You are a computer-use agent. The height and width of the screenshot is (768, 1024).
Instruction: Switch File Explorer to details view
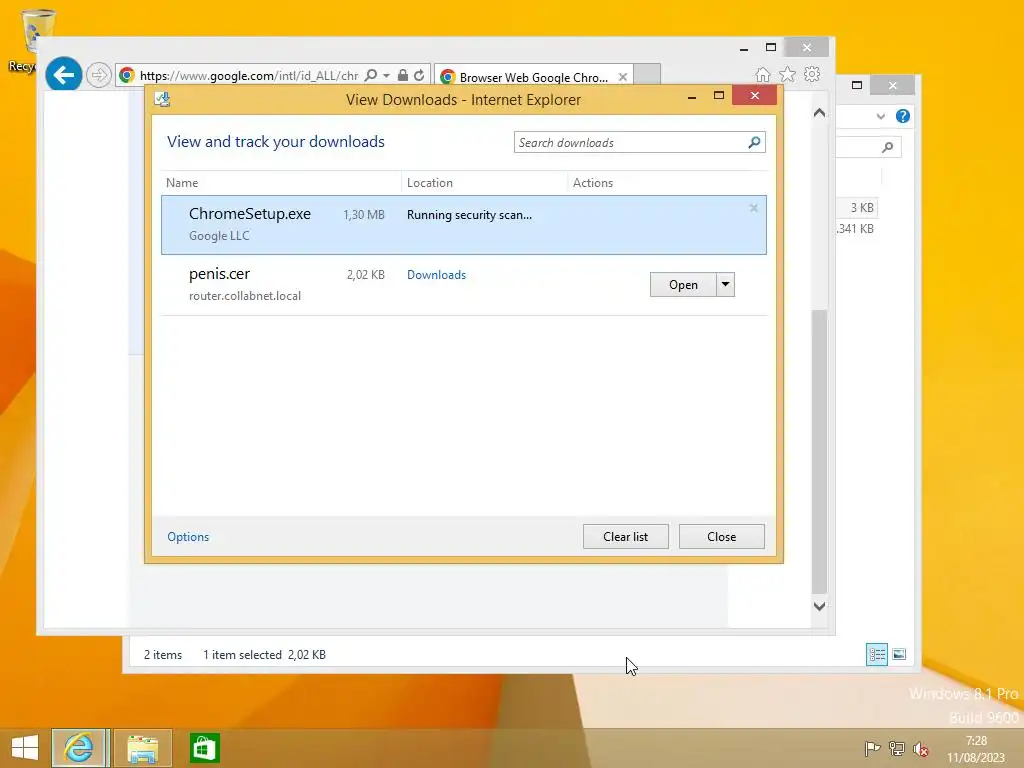point(876,654)
